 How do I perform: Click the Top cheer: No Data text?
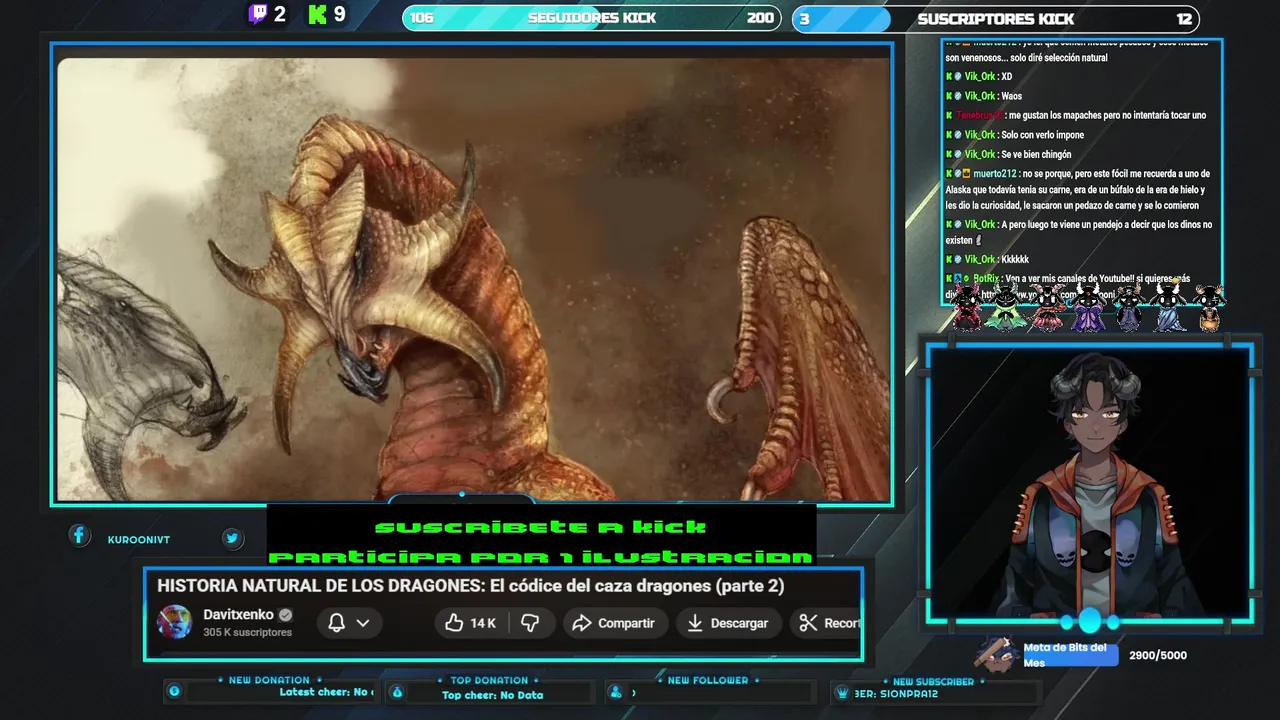(492, 695)
